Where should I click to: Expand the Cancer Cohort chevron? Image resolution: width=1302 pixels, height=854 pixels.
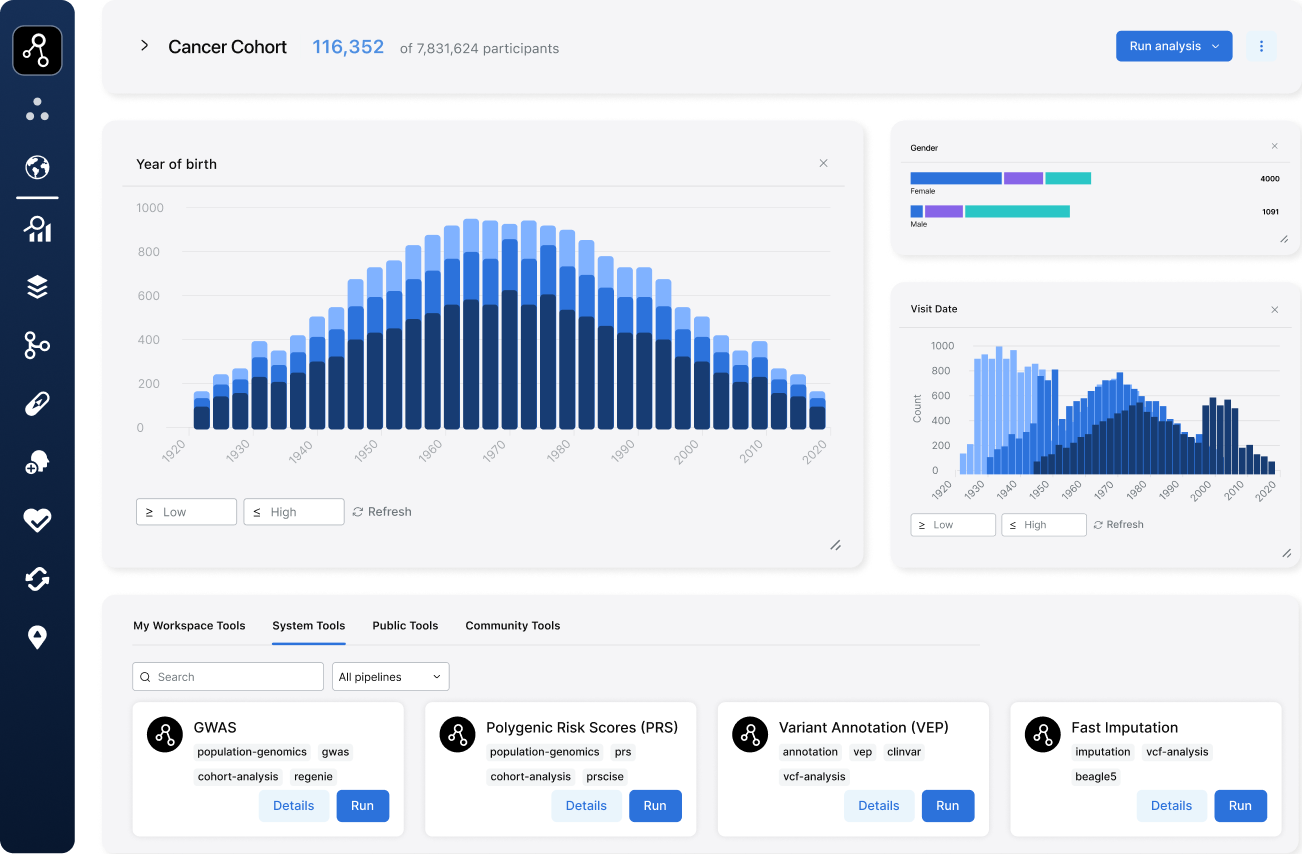144,46
